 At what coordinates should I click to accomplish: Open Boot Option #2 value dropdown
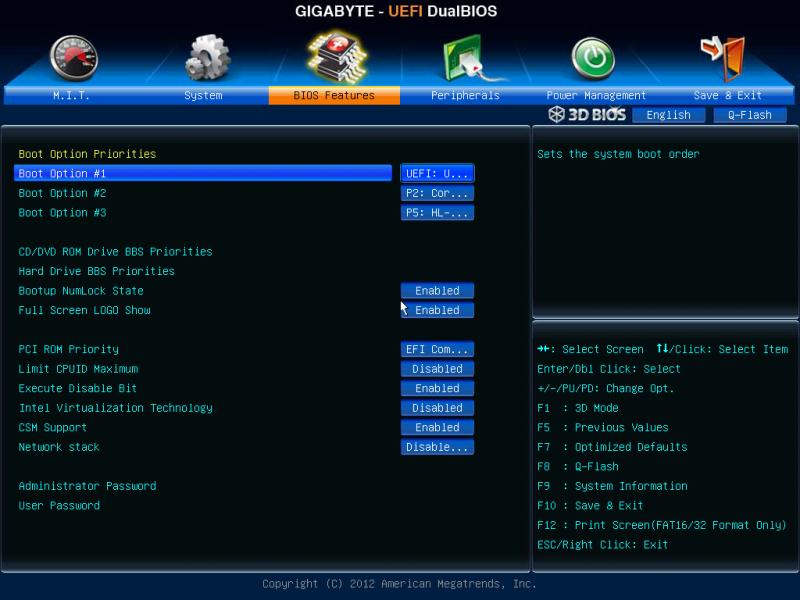(x=437, y=193)
